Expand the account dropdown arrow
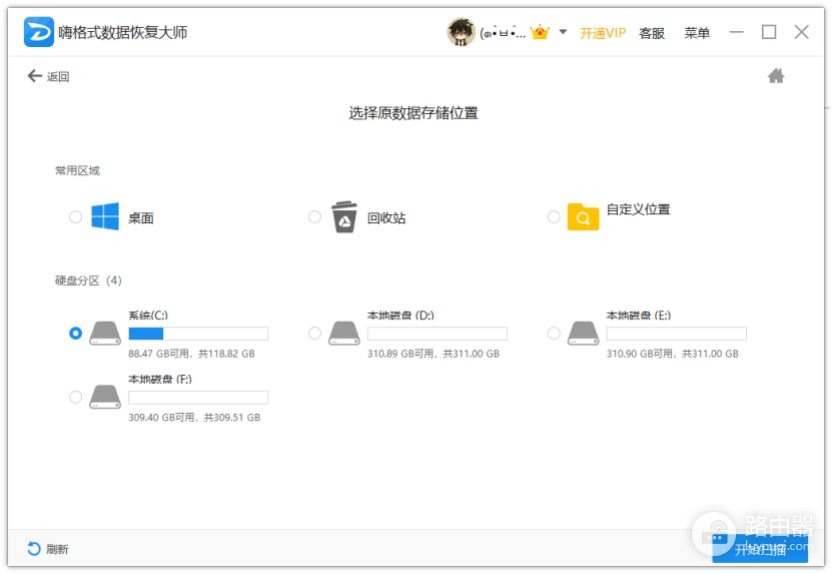Viewport: 832px width, 574px height. coord(563,32)
